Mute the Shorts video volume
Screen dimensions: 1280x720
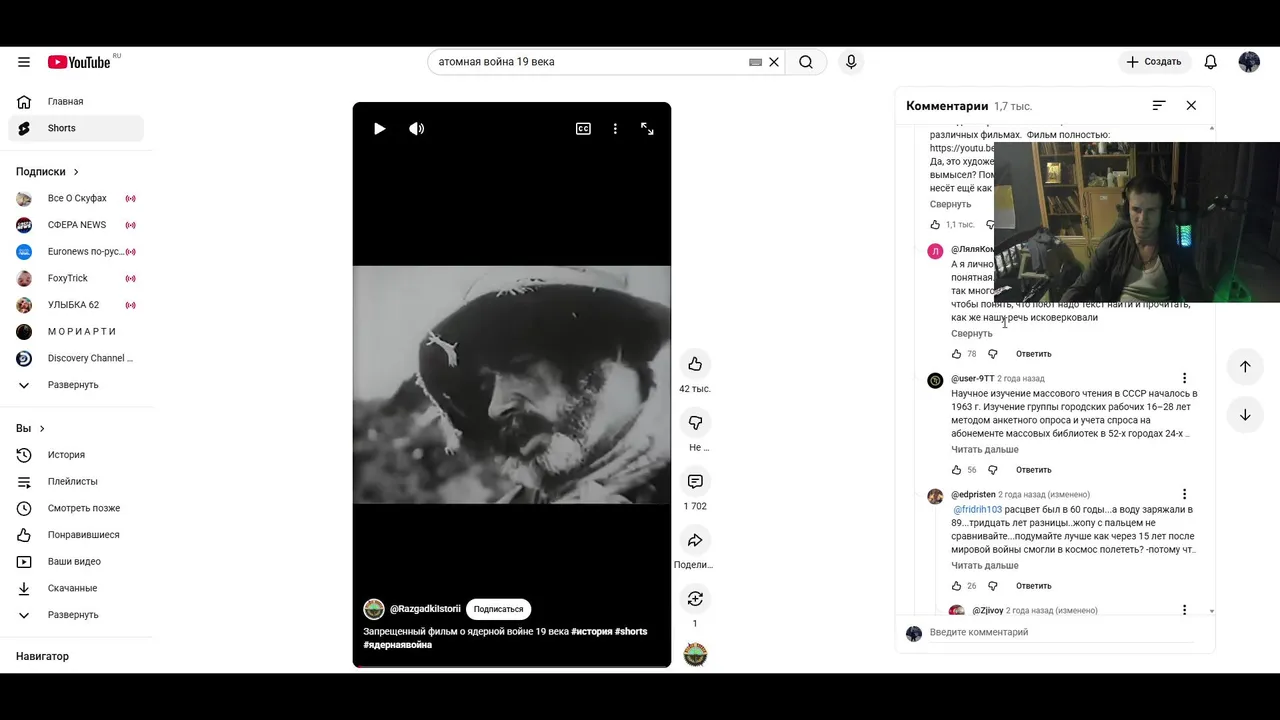click(417, 129)
